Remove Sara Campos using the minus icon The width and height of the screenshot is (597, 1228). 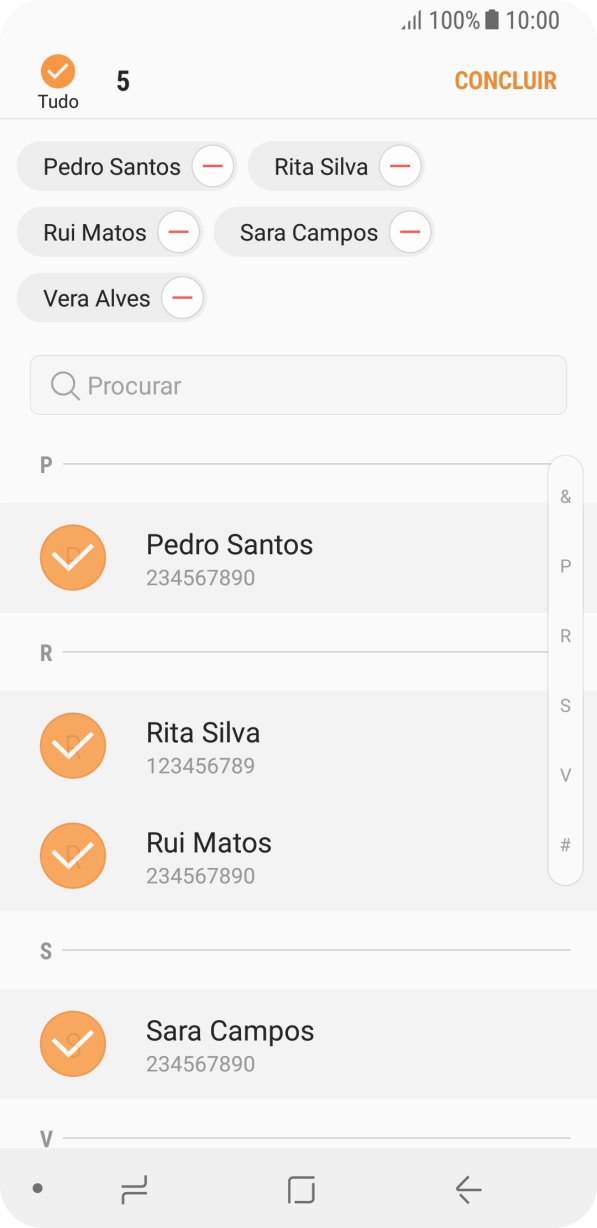coord(409,231)
